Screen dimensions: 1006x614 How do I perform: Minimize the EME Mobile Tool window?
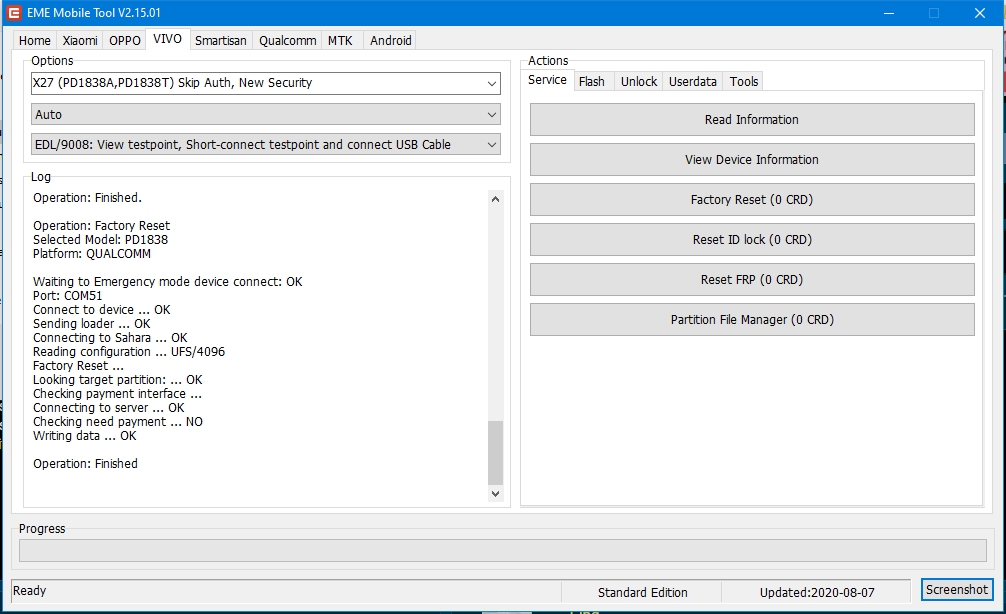pyautogui.click(x=889, y=13)
